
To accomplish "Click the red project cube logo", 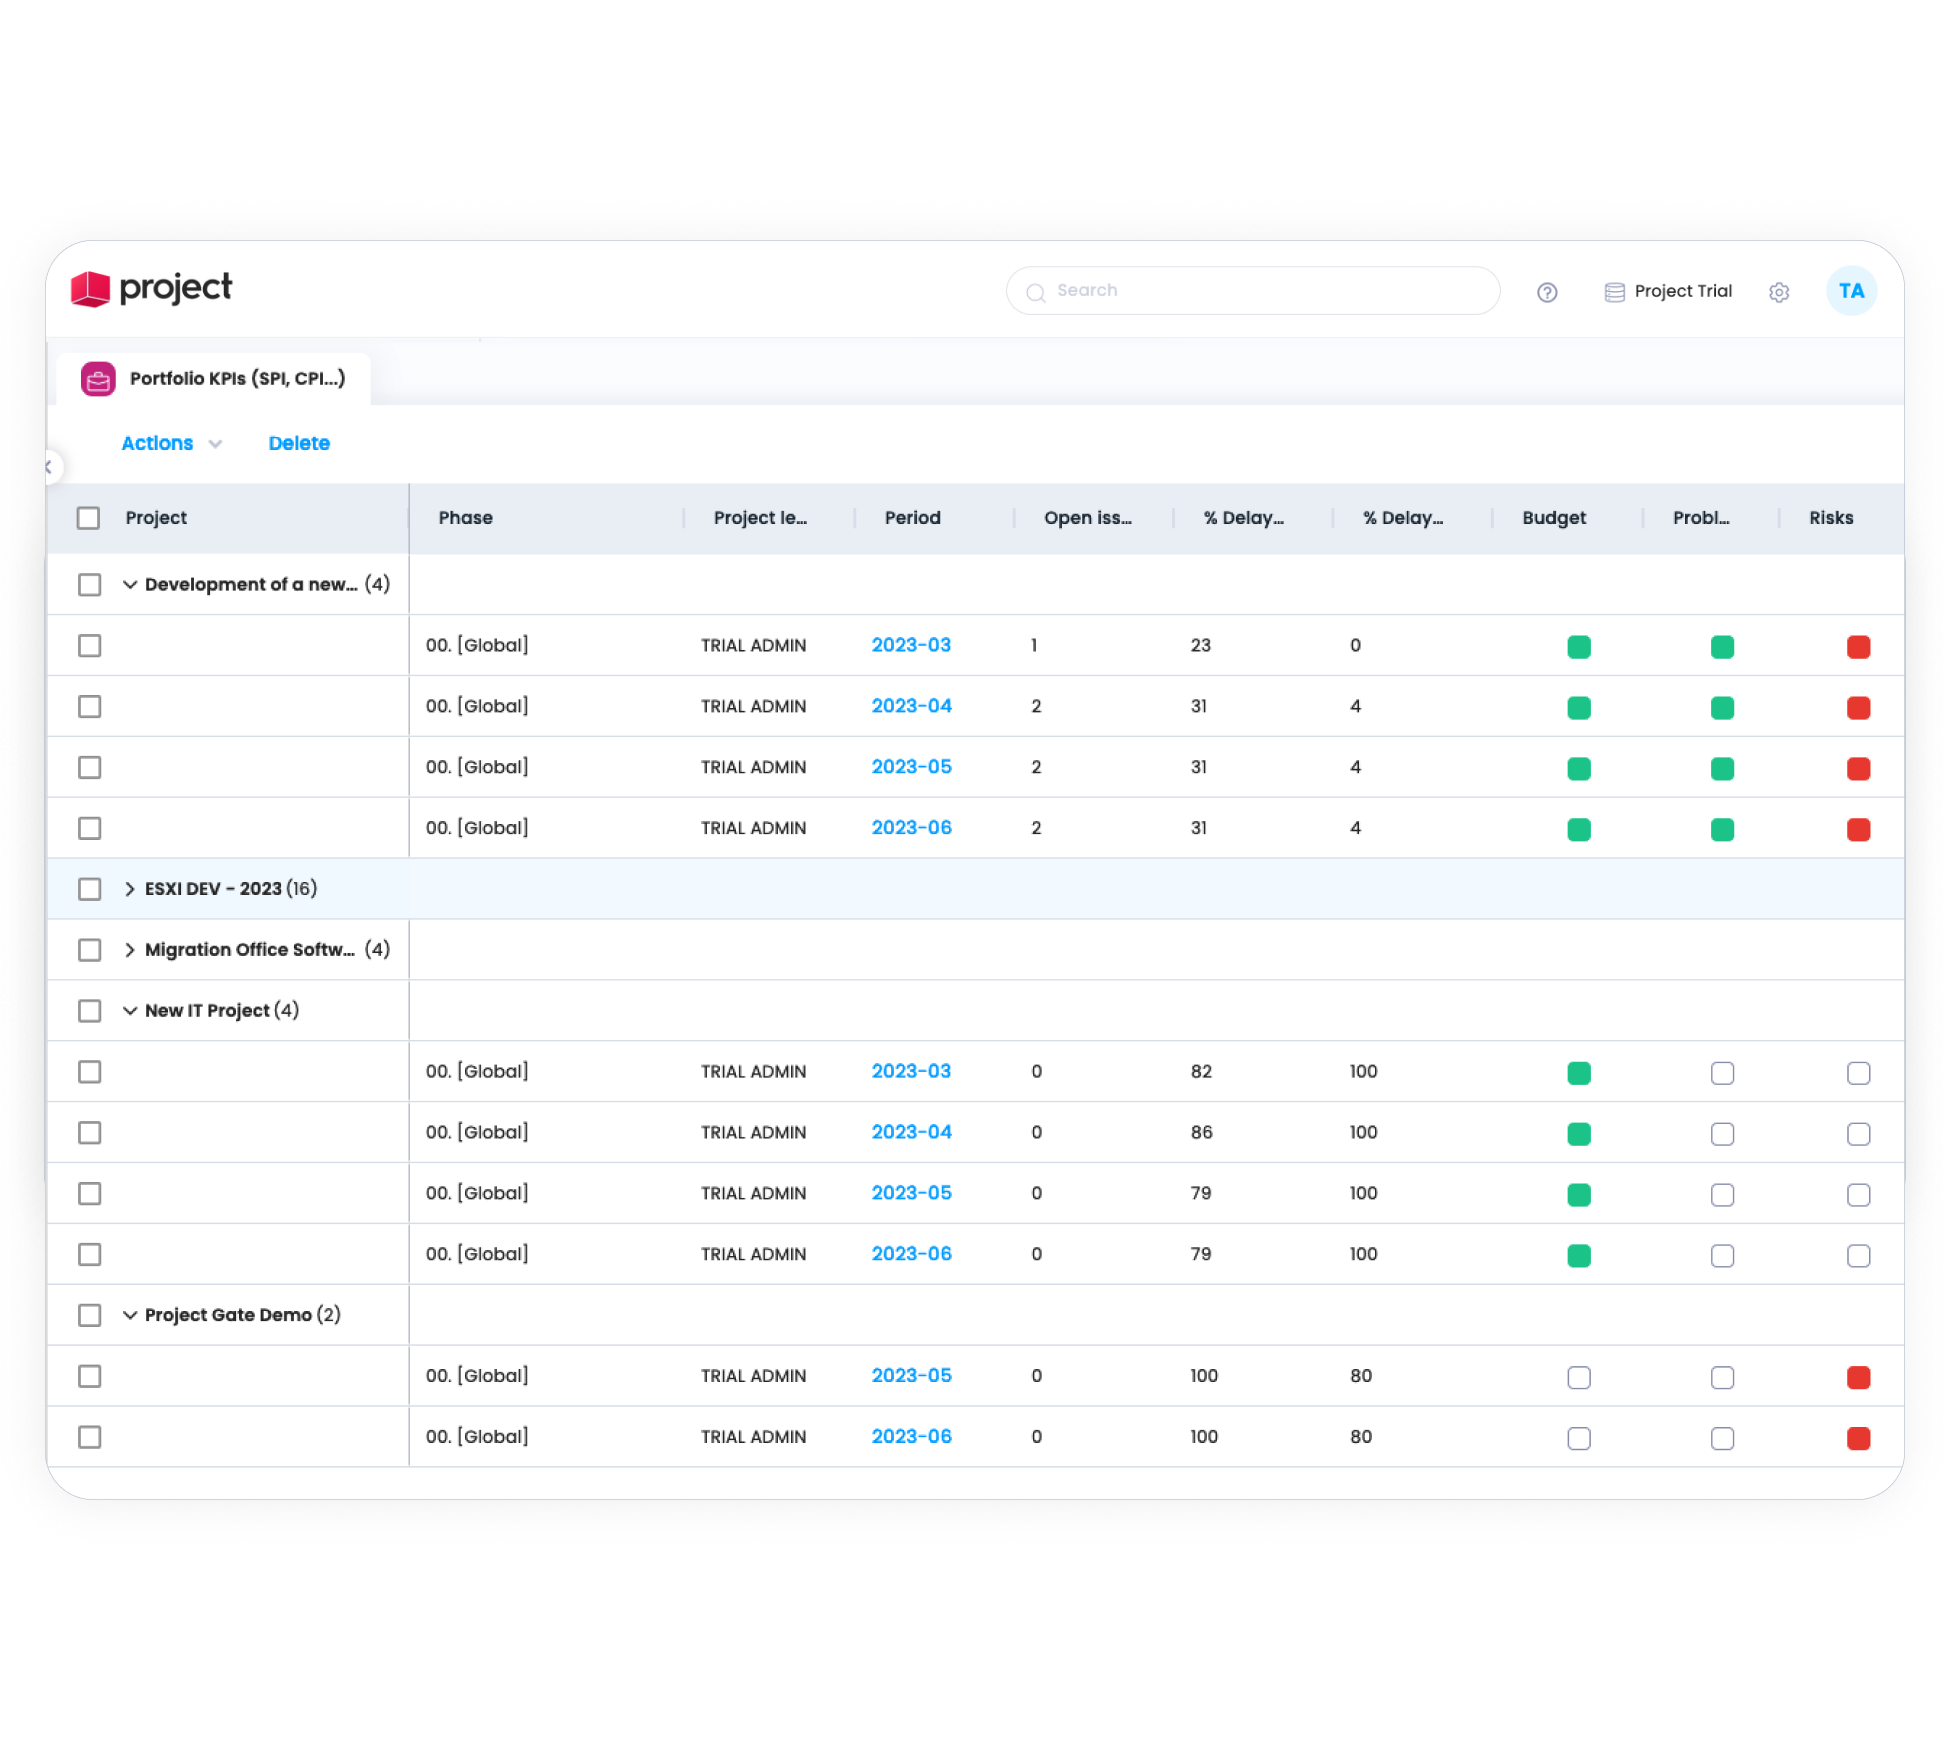I will (x=90, y=289).
